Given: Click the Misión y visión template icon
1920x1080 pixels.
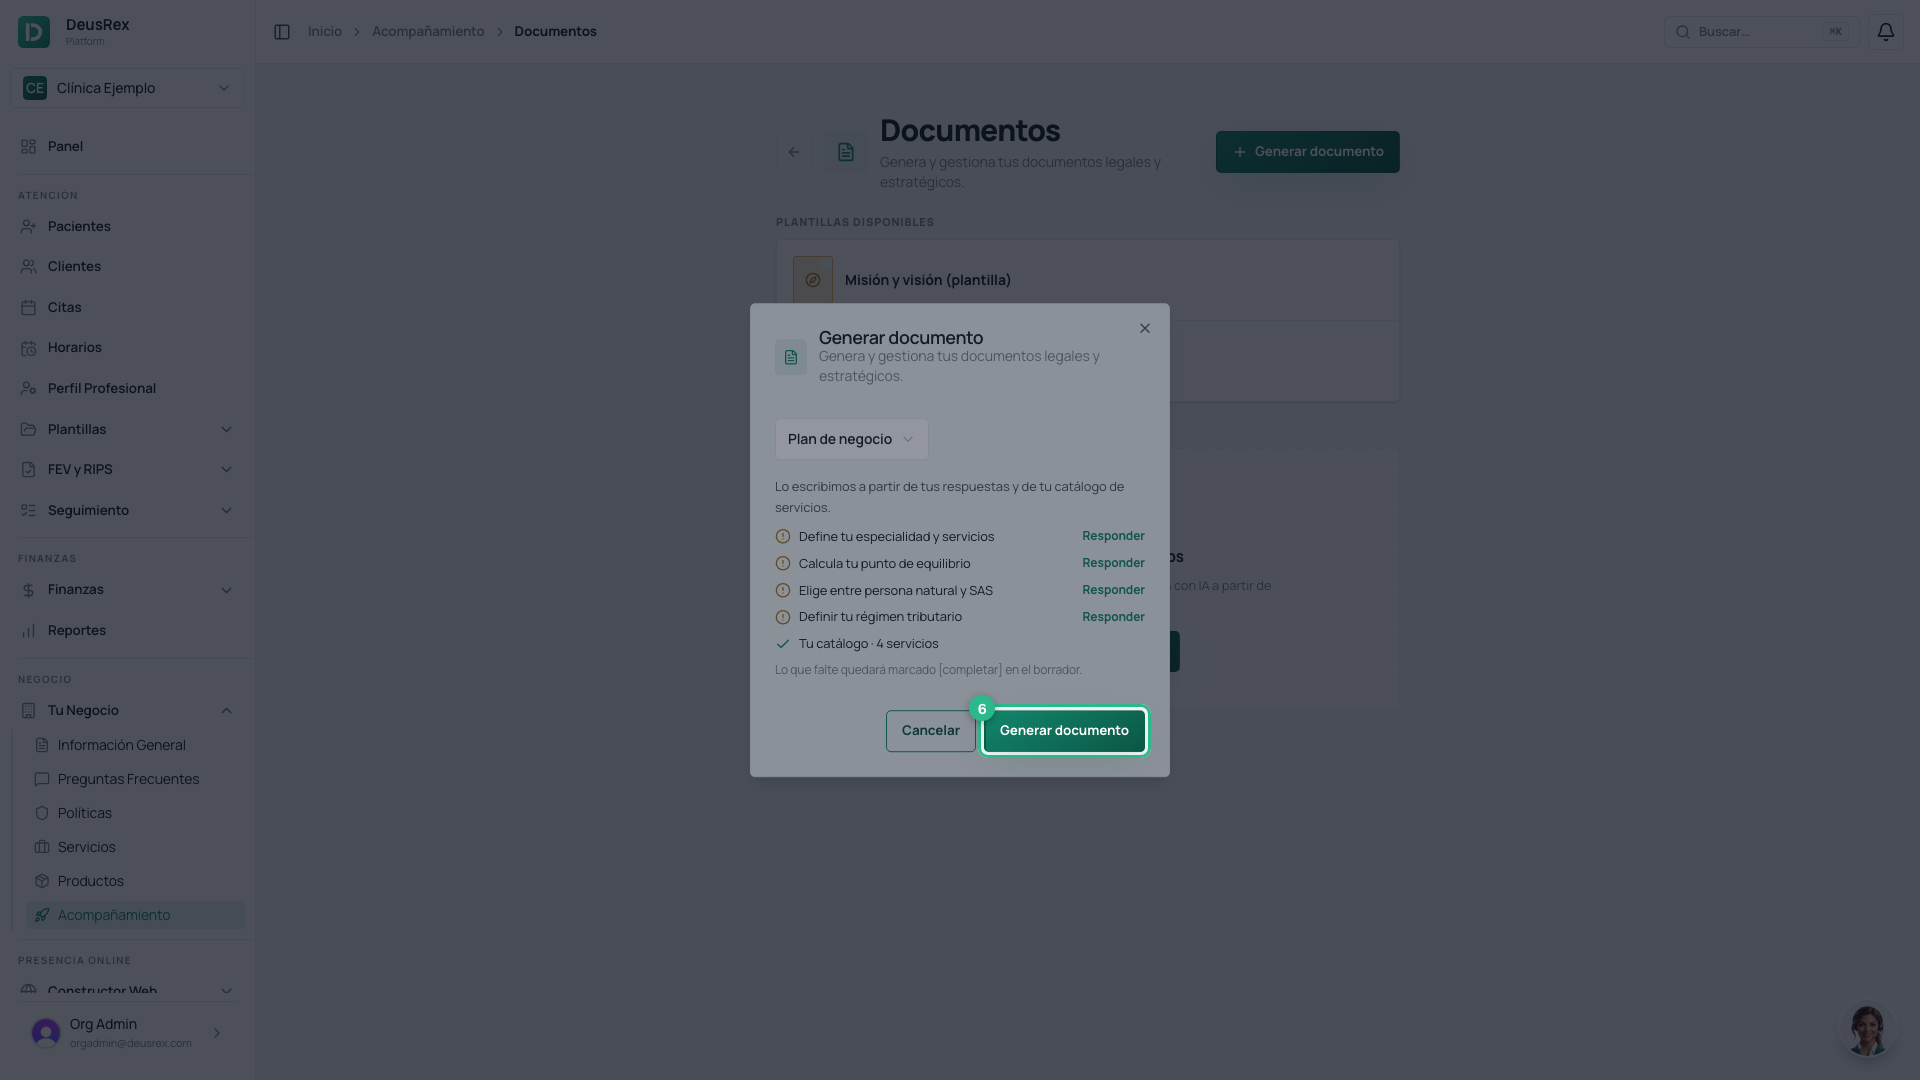Looking at the screenshot, I should [x=813, y=280].
